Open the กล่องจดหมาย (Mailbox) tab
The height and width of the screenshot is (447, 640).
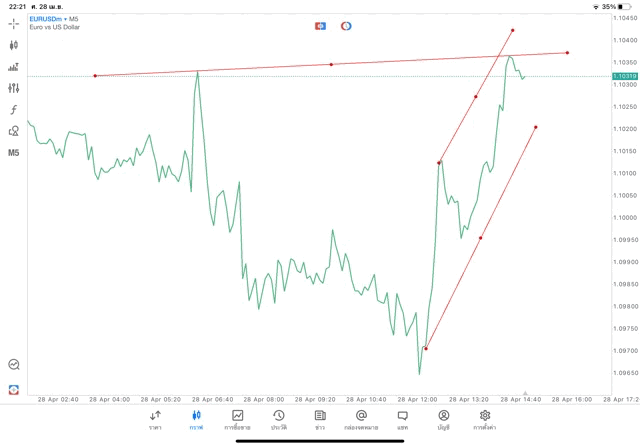point(361,419)
